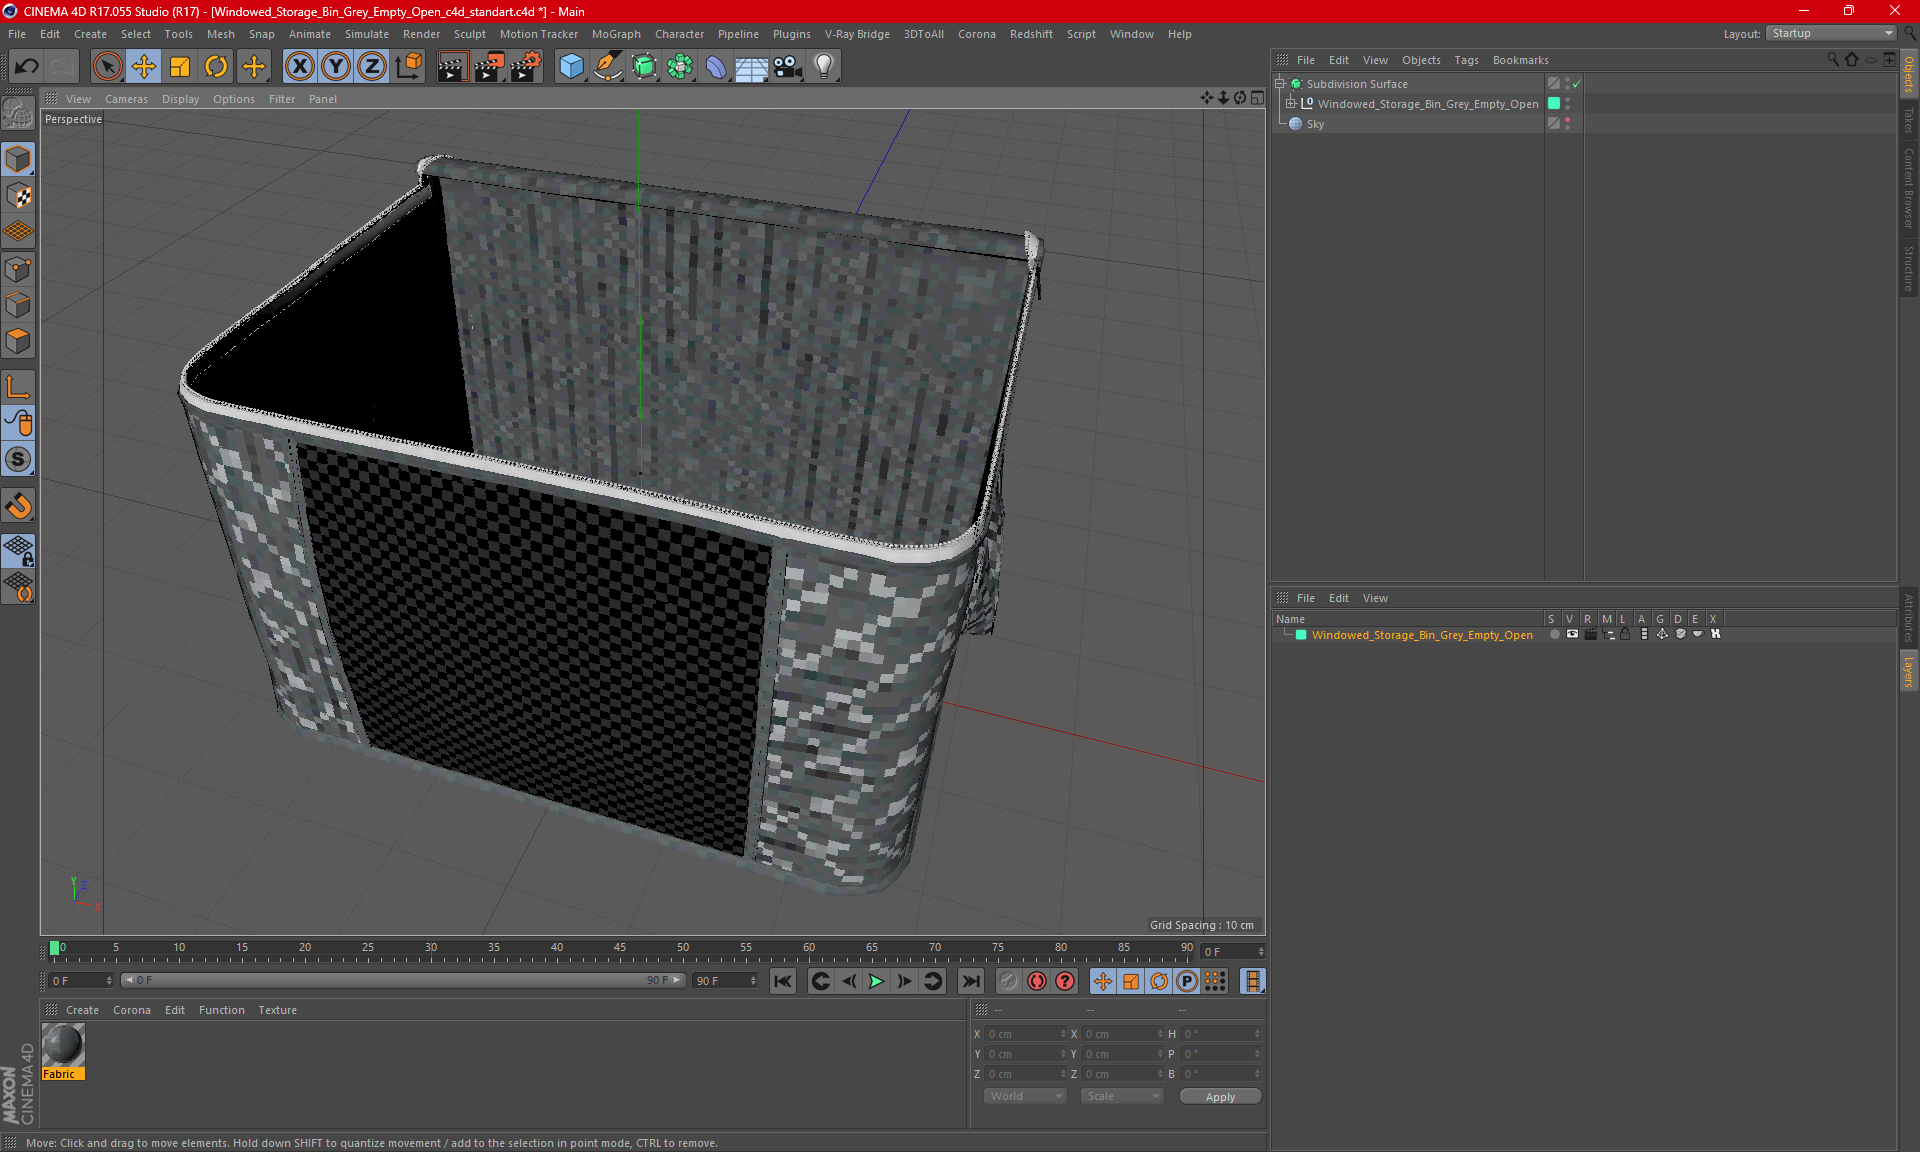Add a Camera object
1920x1152 pixels.
[788, 67]
